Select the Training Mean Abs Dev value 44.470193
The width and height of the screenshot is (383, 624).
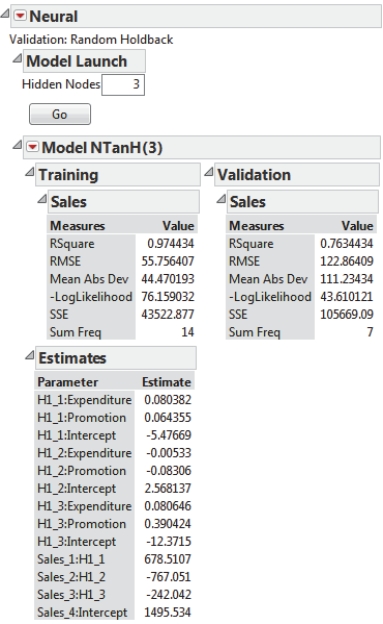click(x=168, y=279)
